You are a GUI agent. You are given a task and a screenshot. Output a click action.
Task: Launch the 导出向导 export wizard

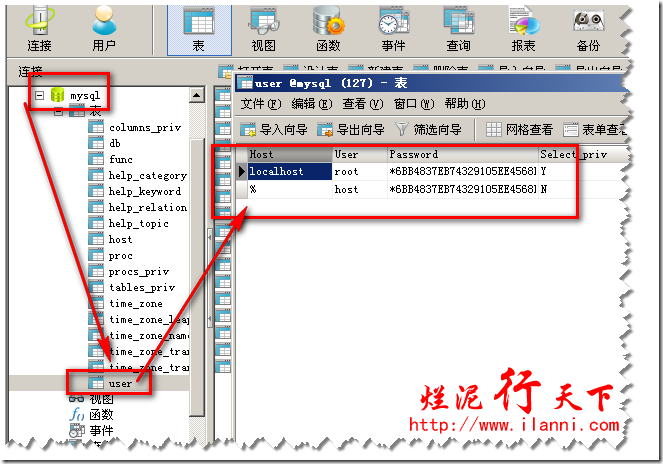(351, 130)
